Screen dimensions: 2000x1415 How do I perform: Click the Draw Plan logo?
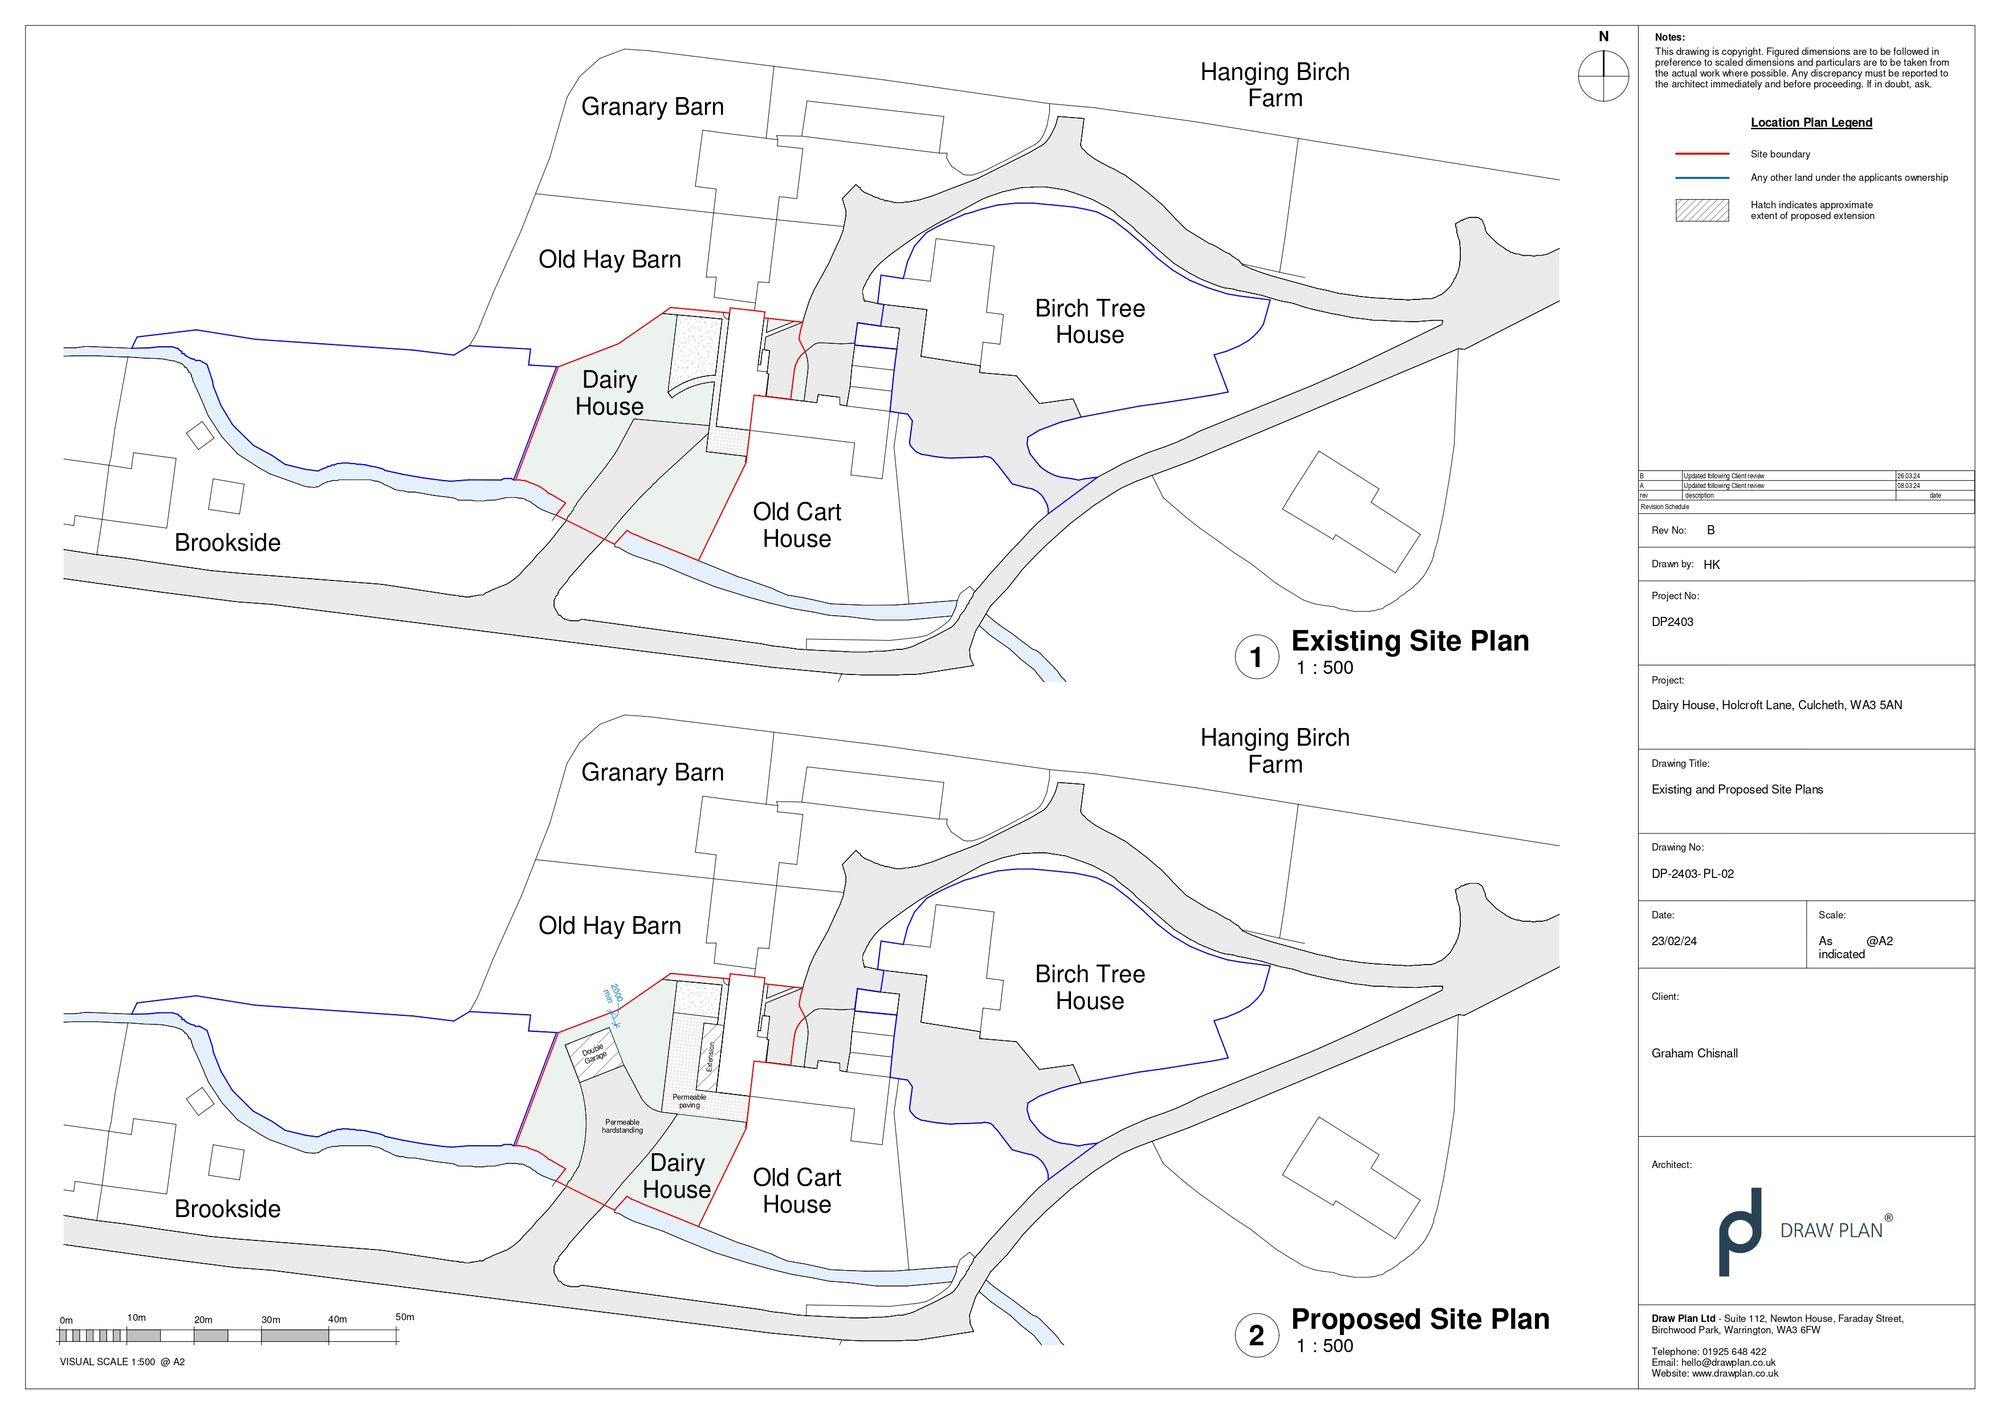click(1805, 1231)
